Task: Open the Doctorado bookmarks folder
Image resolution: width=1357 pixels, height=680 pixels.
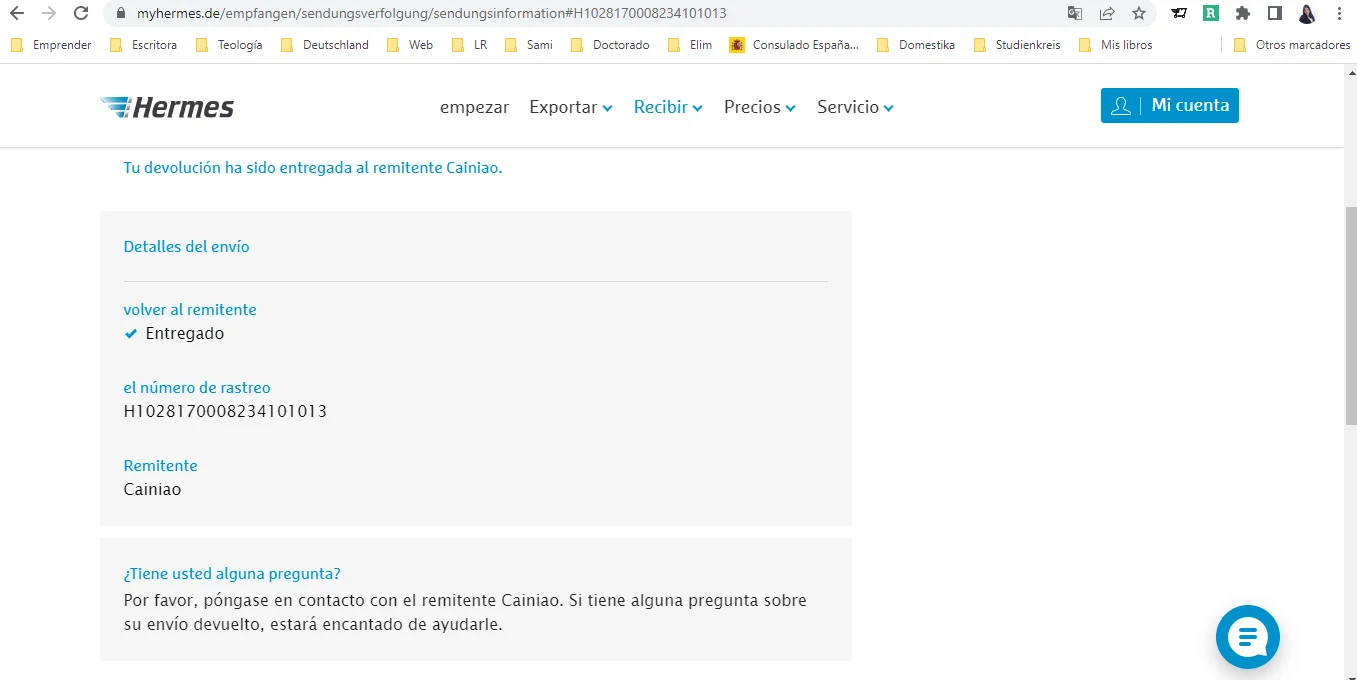Action: pos(610,45)
